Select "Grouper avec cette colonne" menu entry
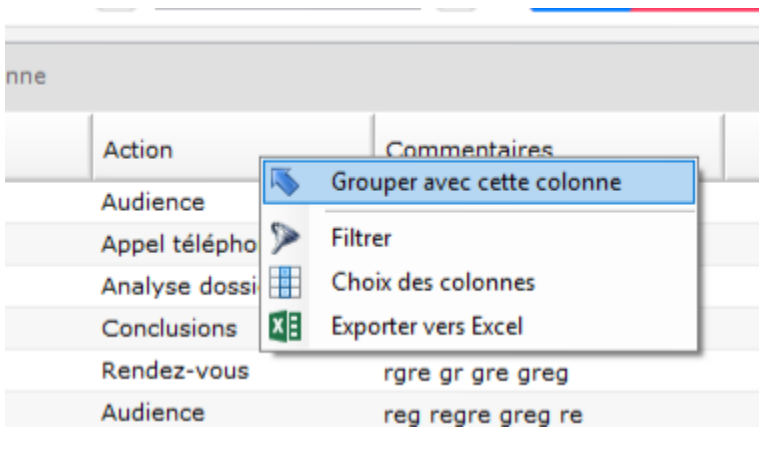This screenshot has height=466, width=782. [x=476, y=183]
